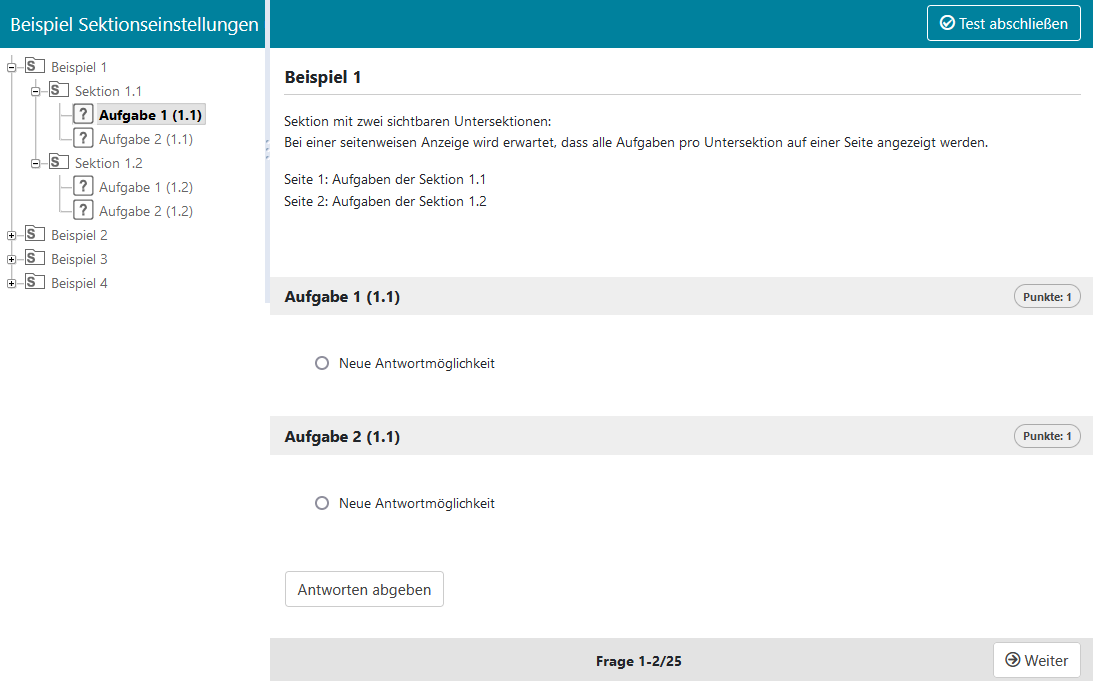Go to next page with Weiter
The height and width of the screenshot is (681, 1093).
pyautogui.click(x=1036, y=660)
